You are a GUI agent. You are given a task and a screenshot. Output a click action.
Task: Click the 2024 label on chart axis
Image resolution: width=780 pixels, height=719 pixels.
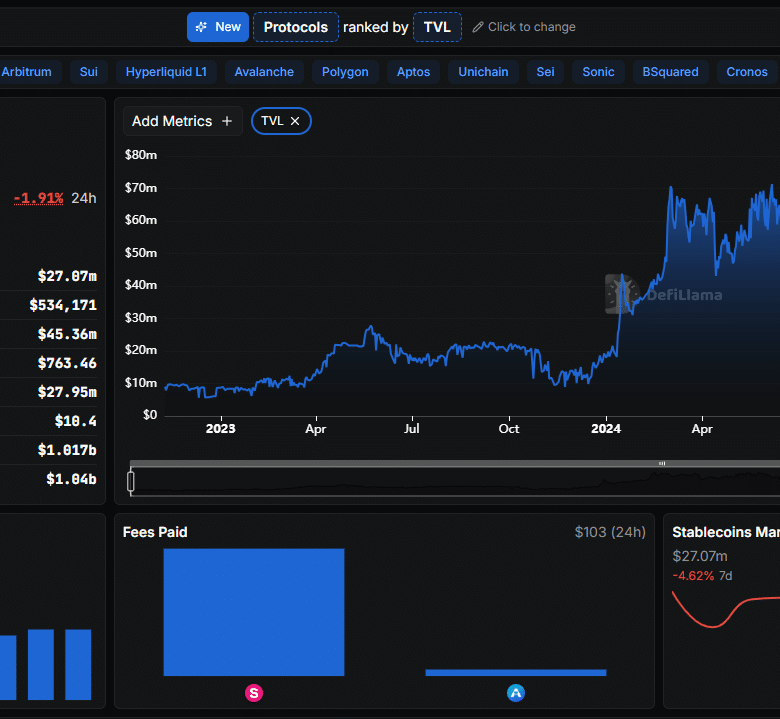(606, 428)
